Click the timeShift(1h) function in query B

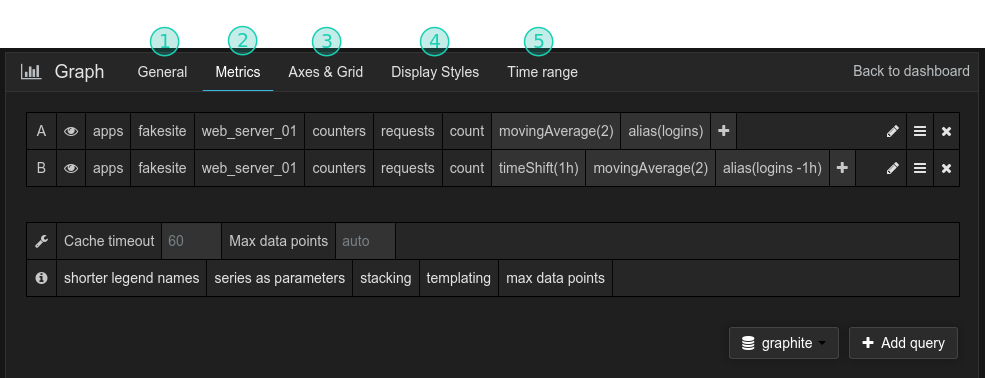pos(538,168)
